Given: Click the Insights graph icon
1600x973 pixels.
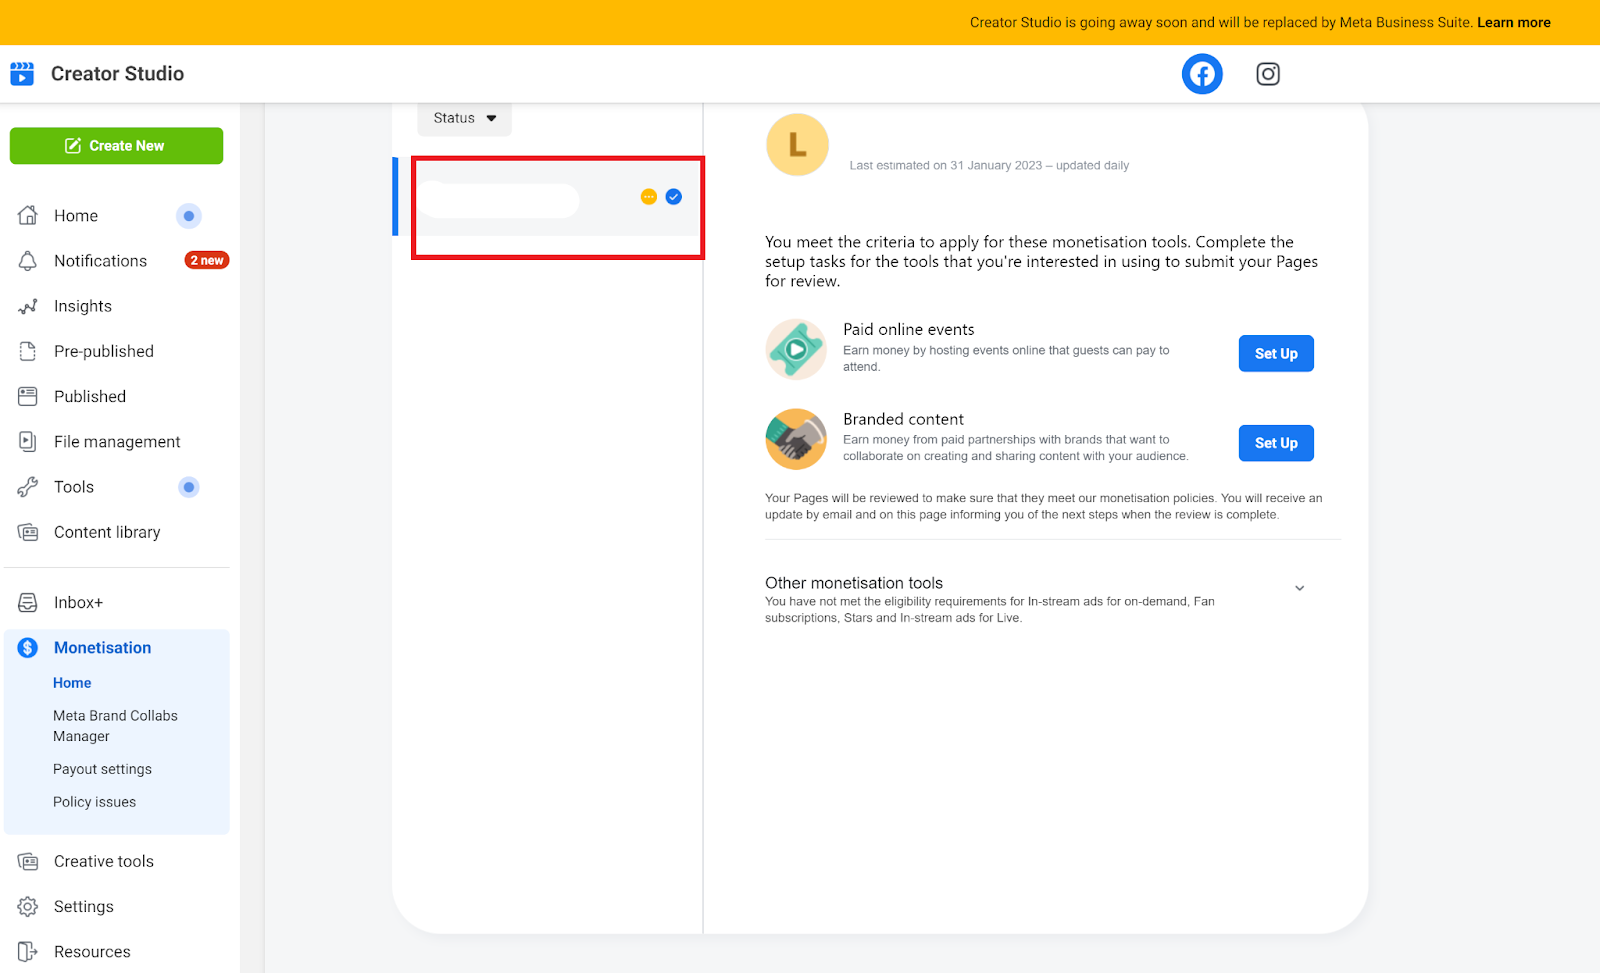Looking at the screenshot, I should coord(28,306).
